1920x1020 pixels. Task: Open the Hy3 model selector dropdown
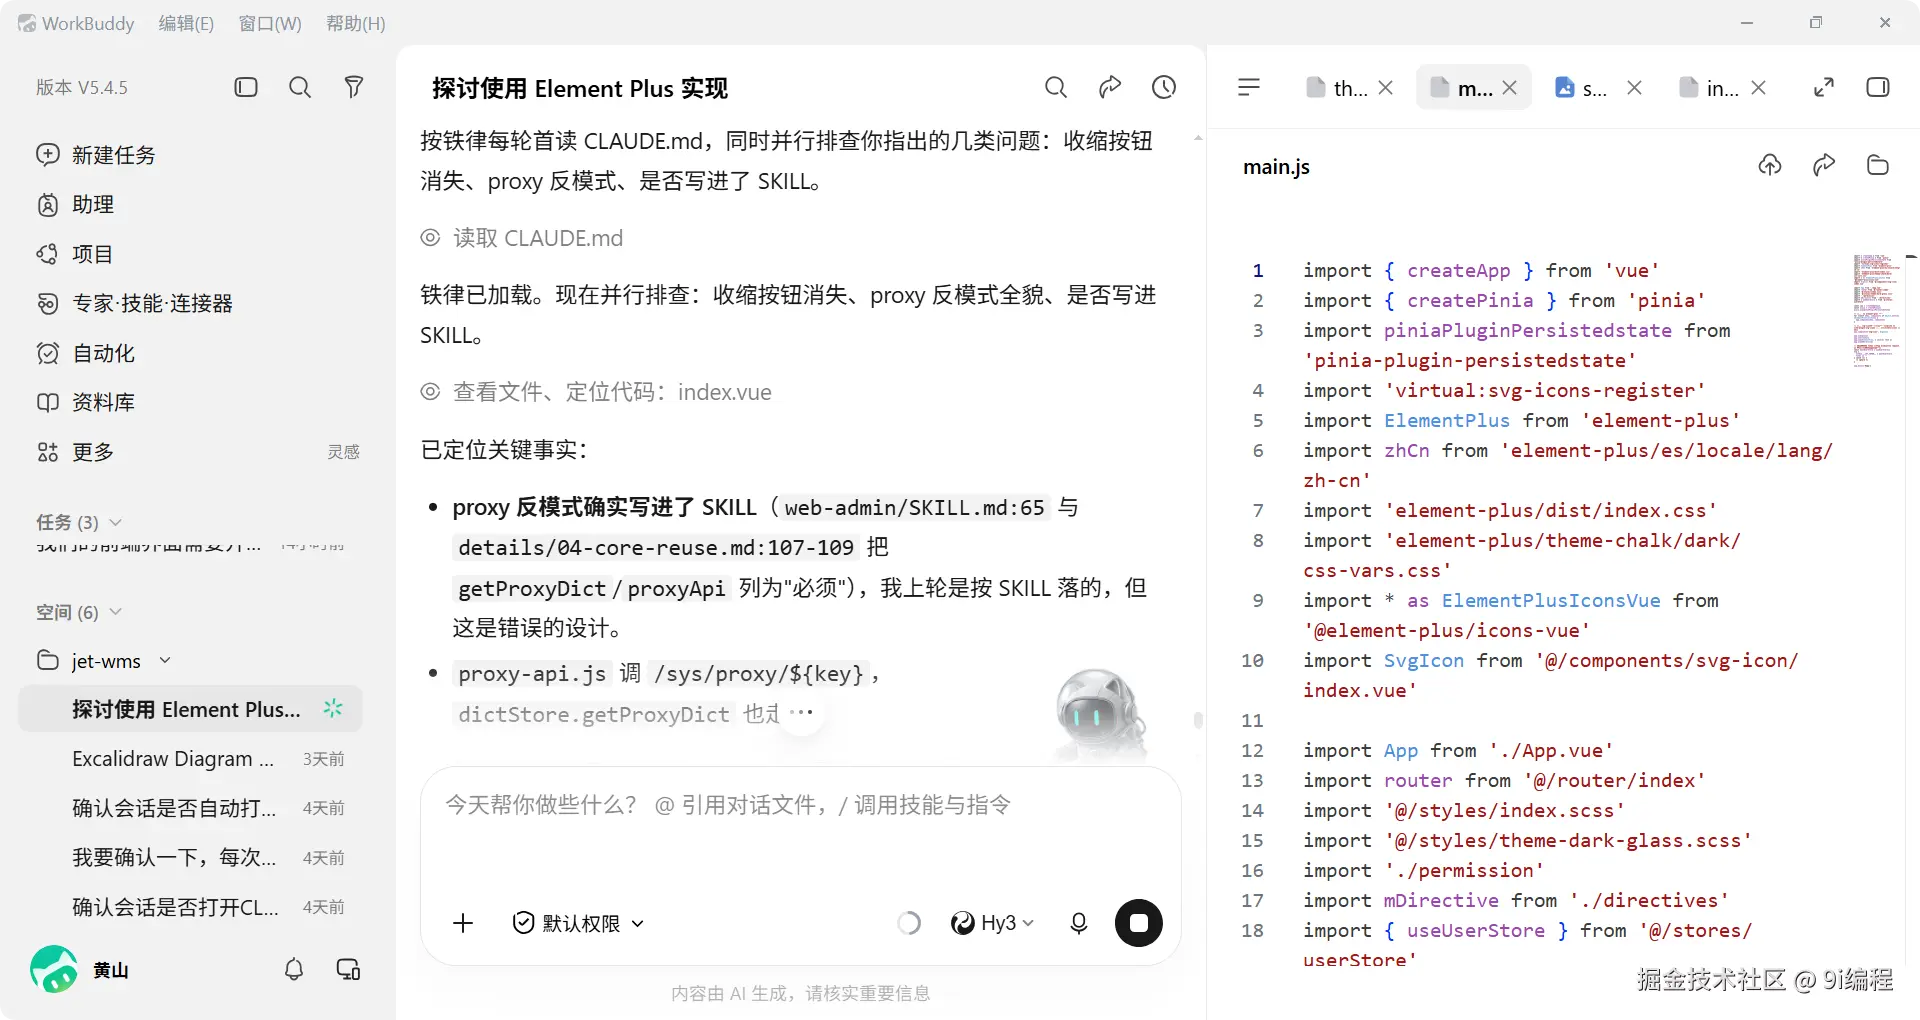tap(992, 923)
